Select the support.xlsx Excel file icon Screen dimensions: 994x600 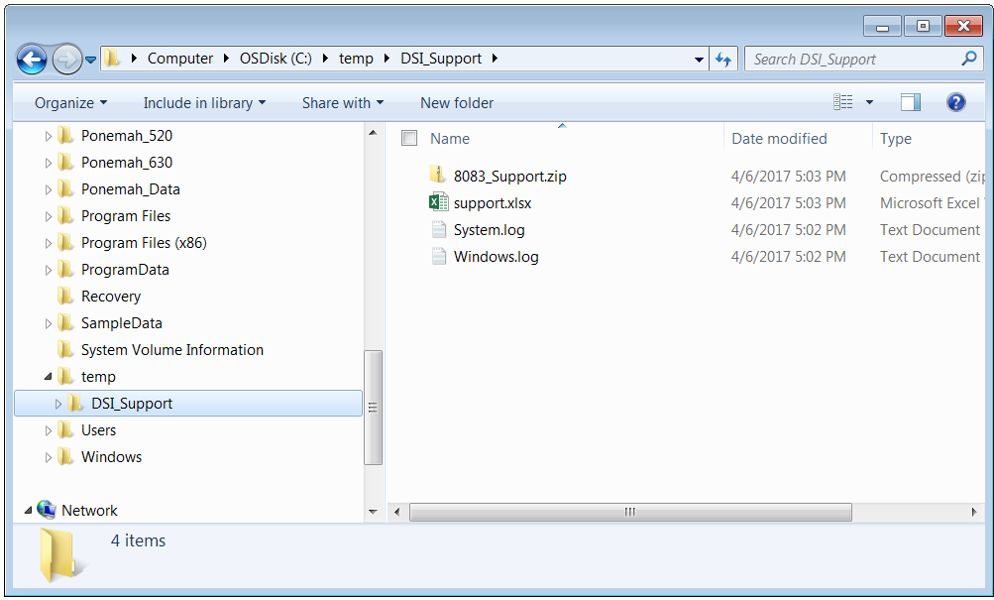click(438, 203)
